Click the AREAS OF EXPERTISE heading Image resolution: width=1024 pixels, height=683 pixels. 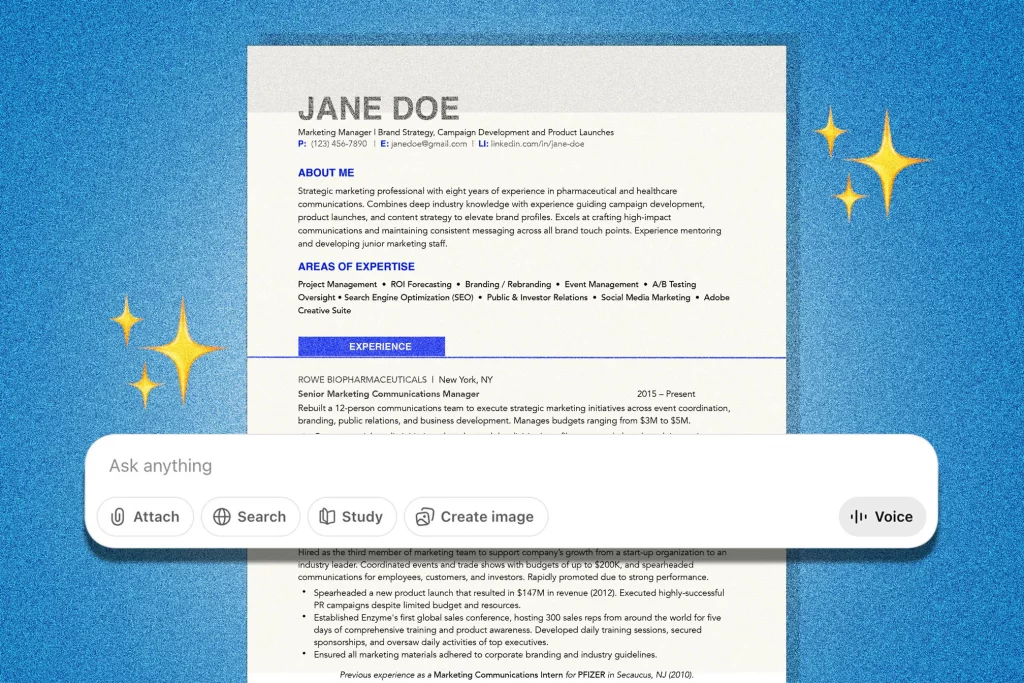tap(356, 266)
